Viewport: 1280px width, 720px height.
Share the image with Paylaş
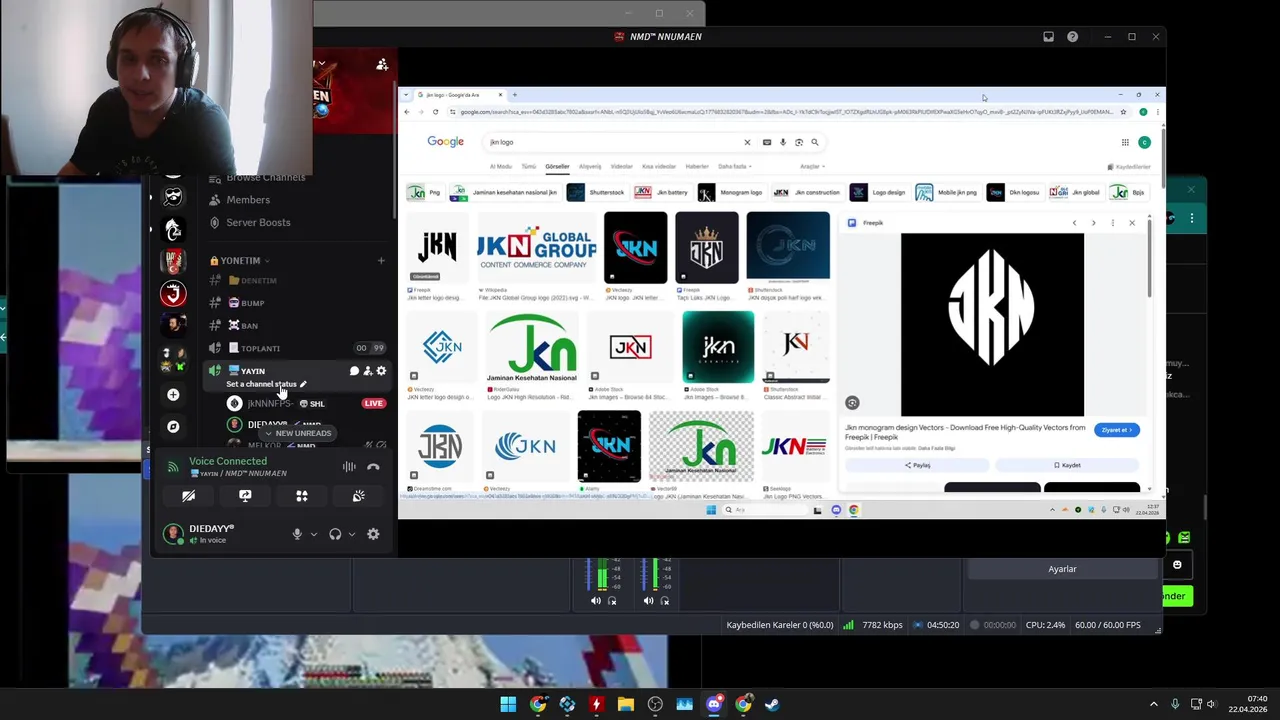click(917, 465)
